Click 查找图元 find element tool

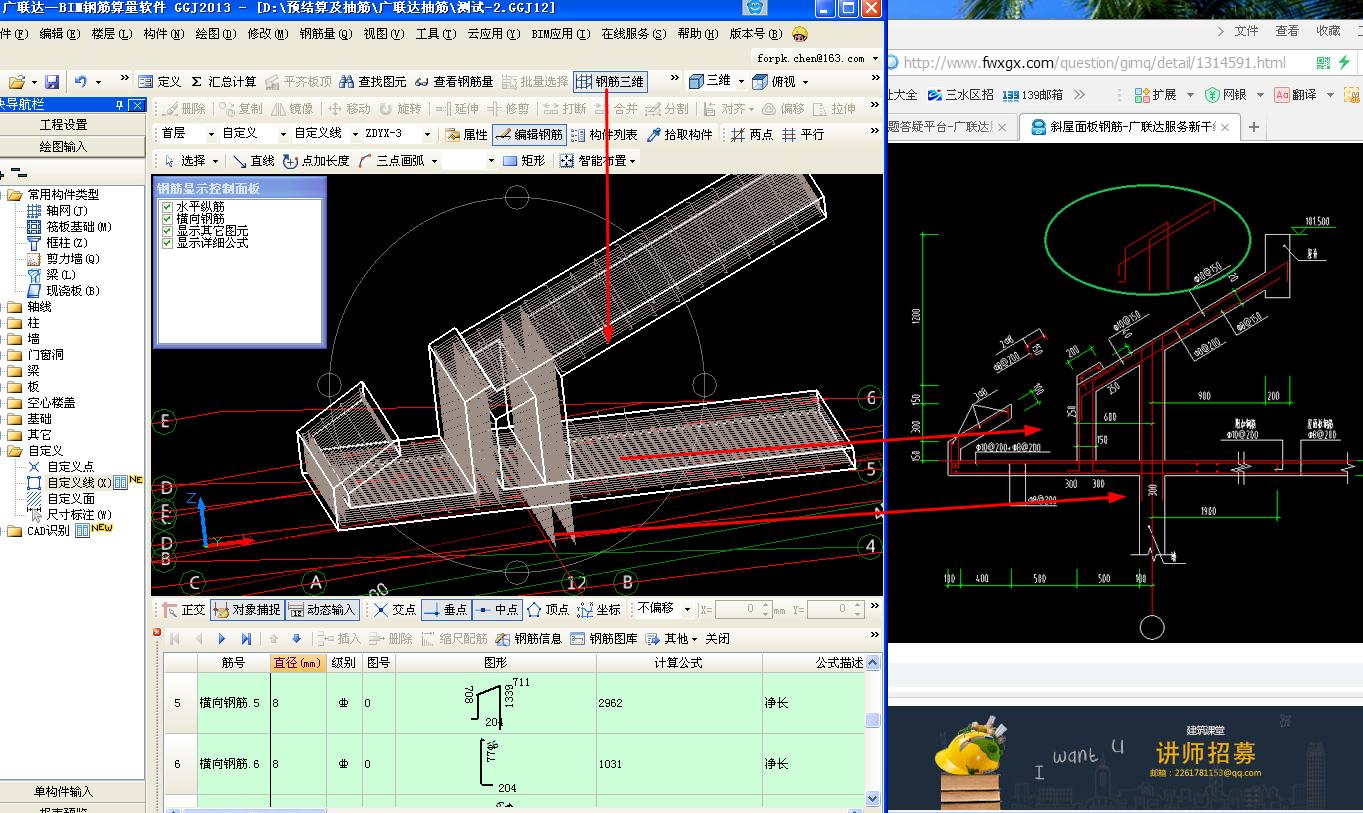pos(373,82)
